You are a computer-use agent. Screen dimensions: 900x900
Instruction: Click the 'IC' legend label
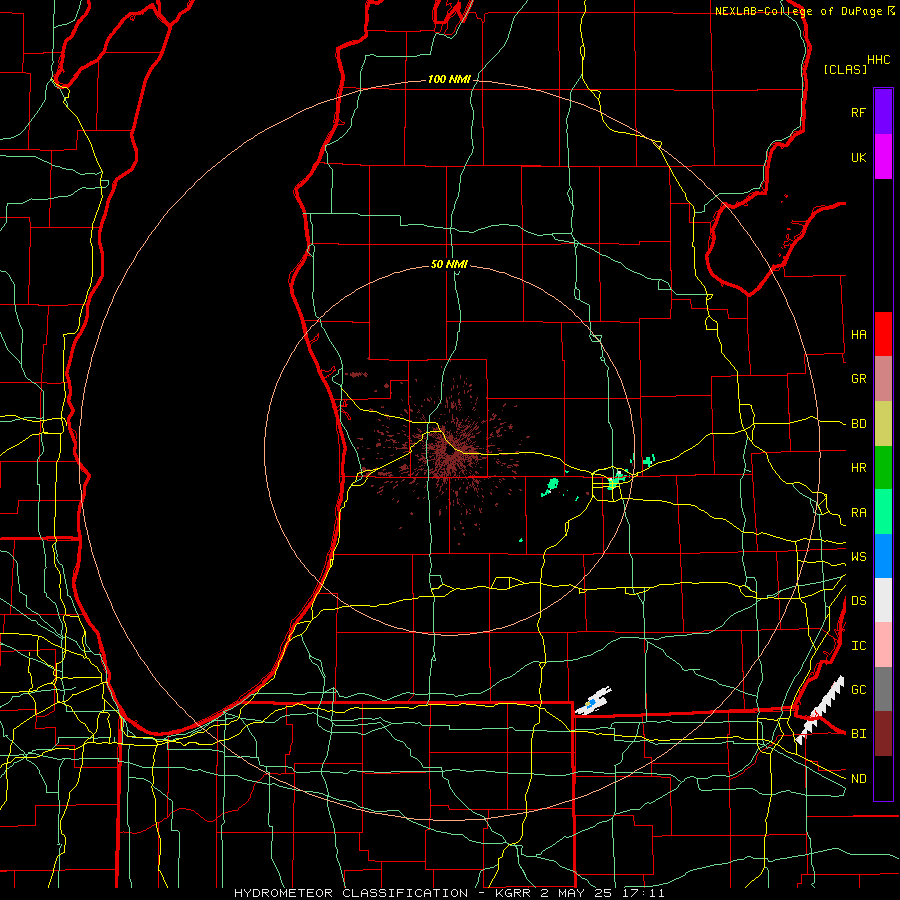point(858,646)
